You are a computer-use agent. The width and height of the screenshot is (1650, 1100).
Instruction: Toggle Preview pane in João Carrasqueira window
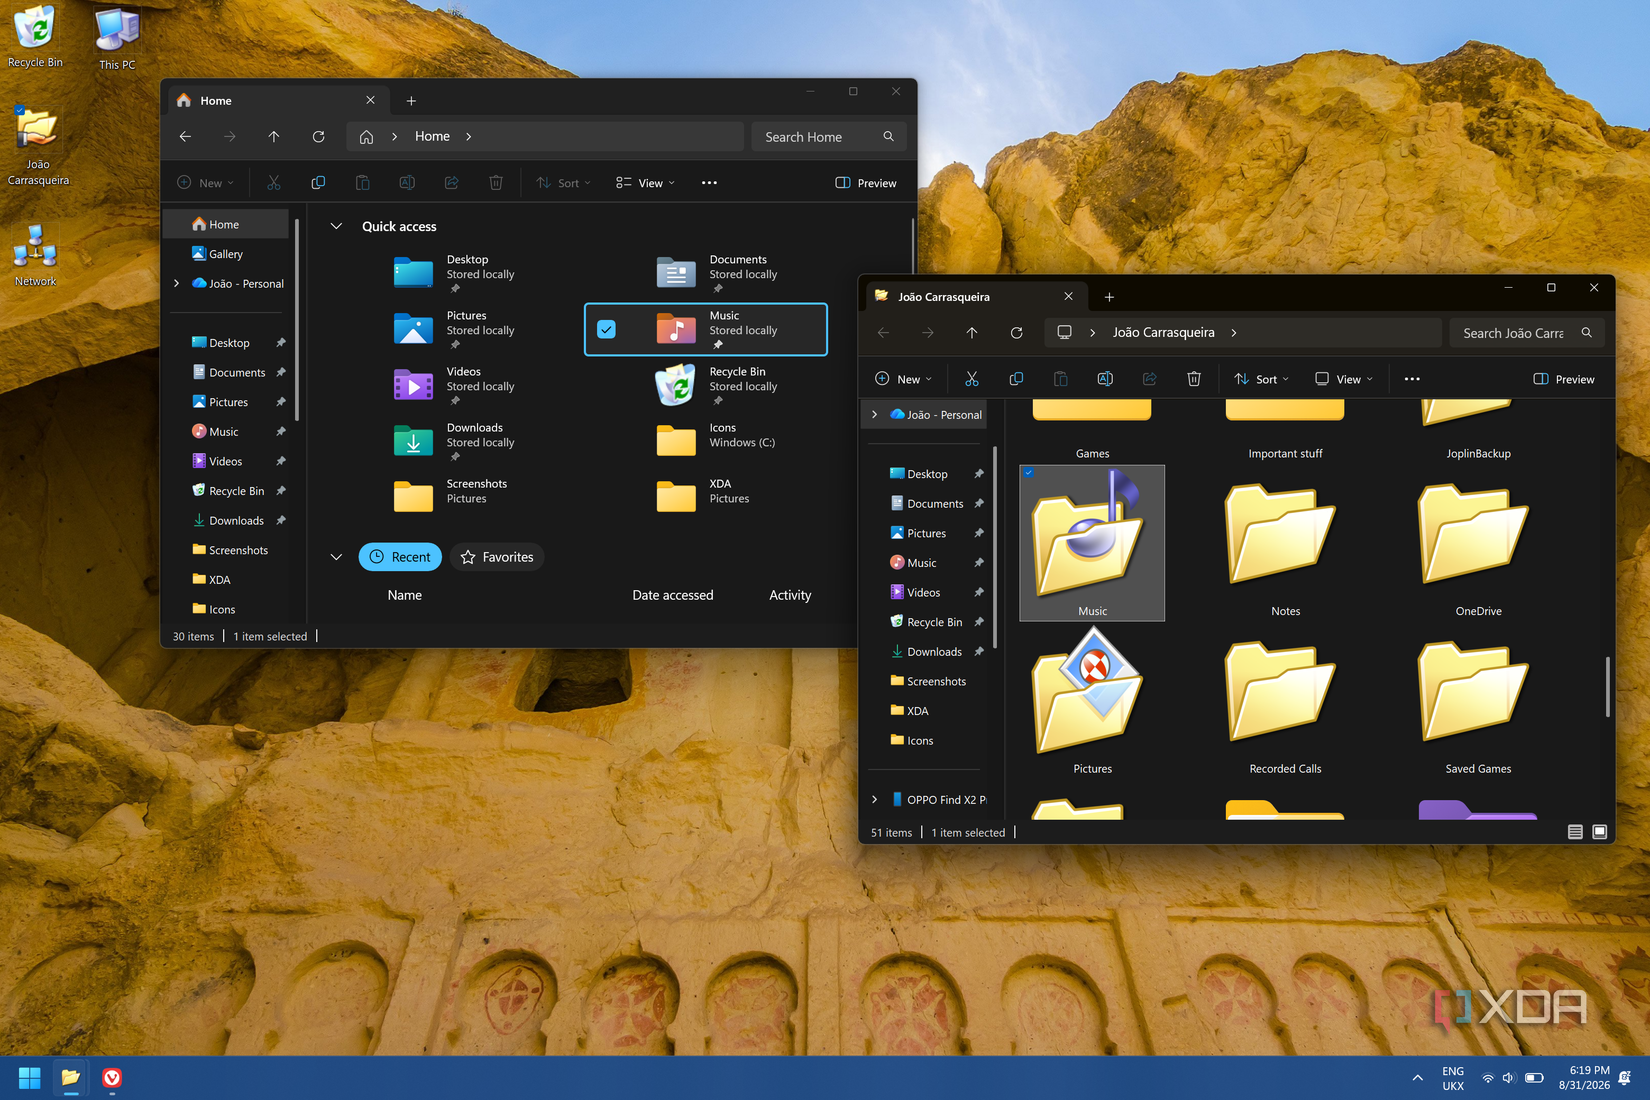coord(1564,379)
